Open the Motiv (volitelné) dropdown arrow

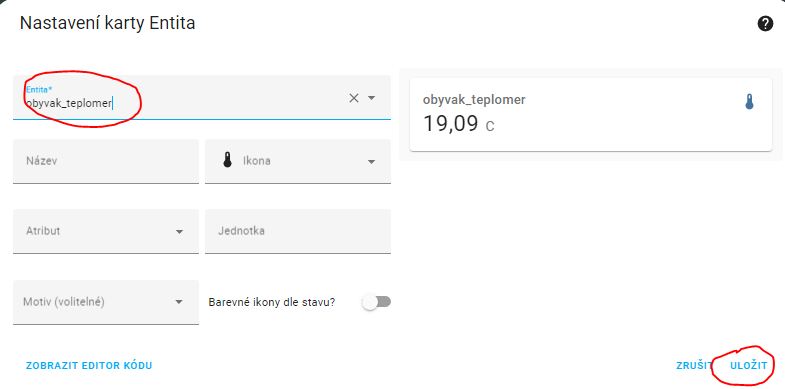(x=179, y=302)
